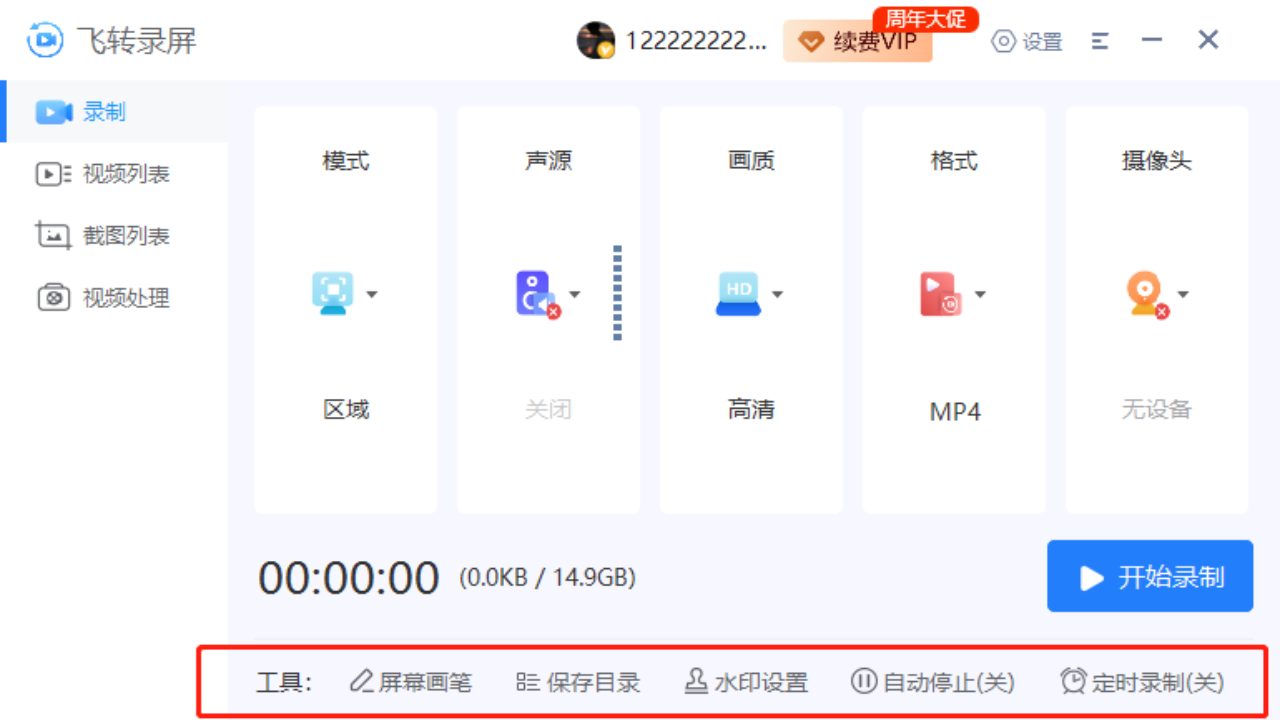Expand the 格式 format dropdown
Screen dimensions: 1280x720
point(981,293)
